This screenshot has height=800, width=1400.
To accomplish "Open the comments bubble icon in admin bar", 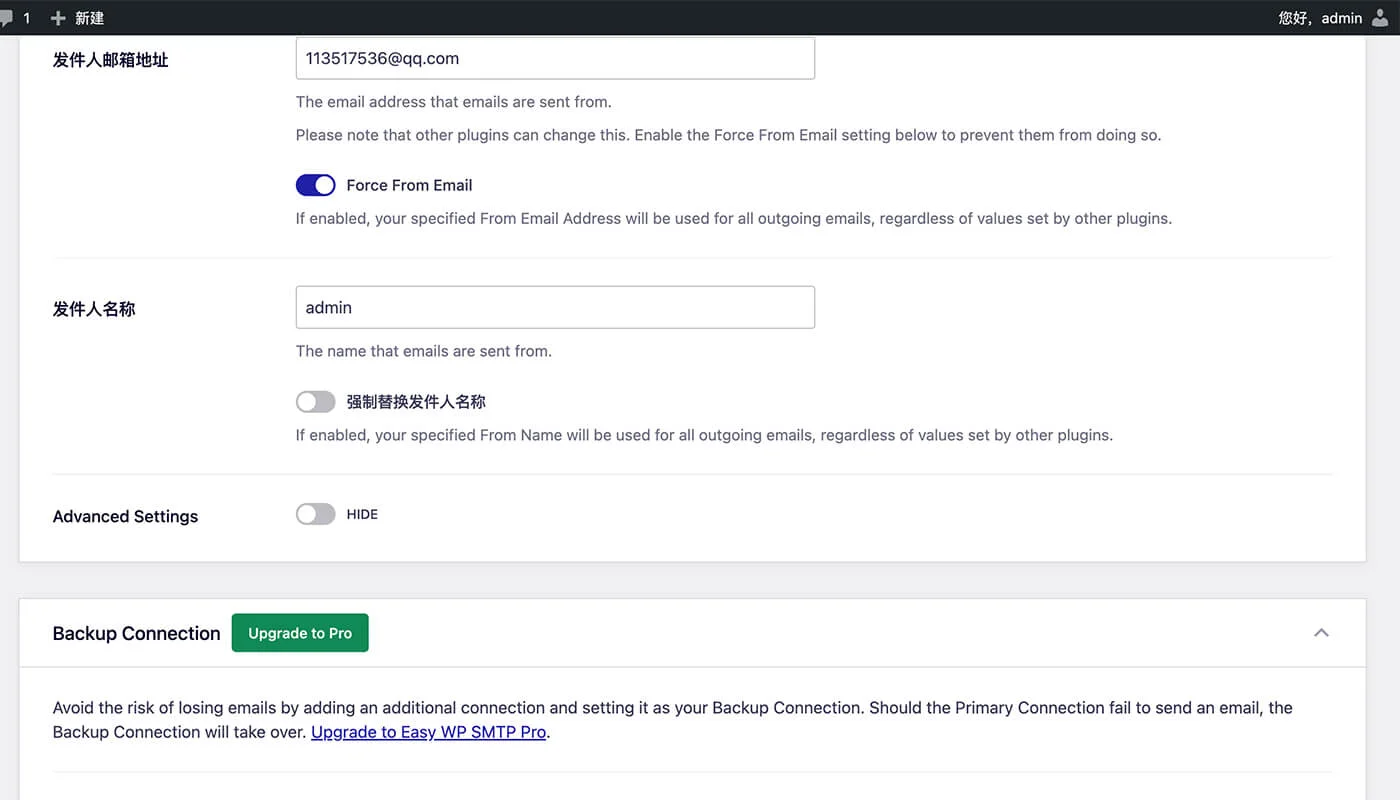I will (x=8, y=18).
